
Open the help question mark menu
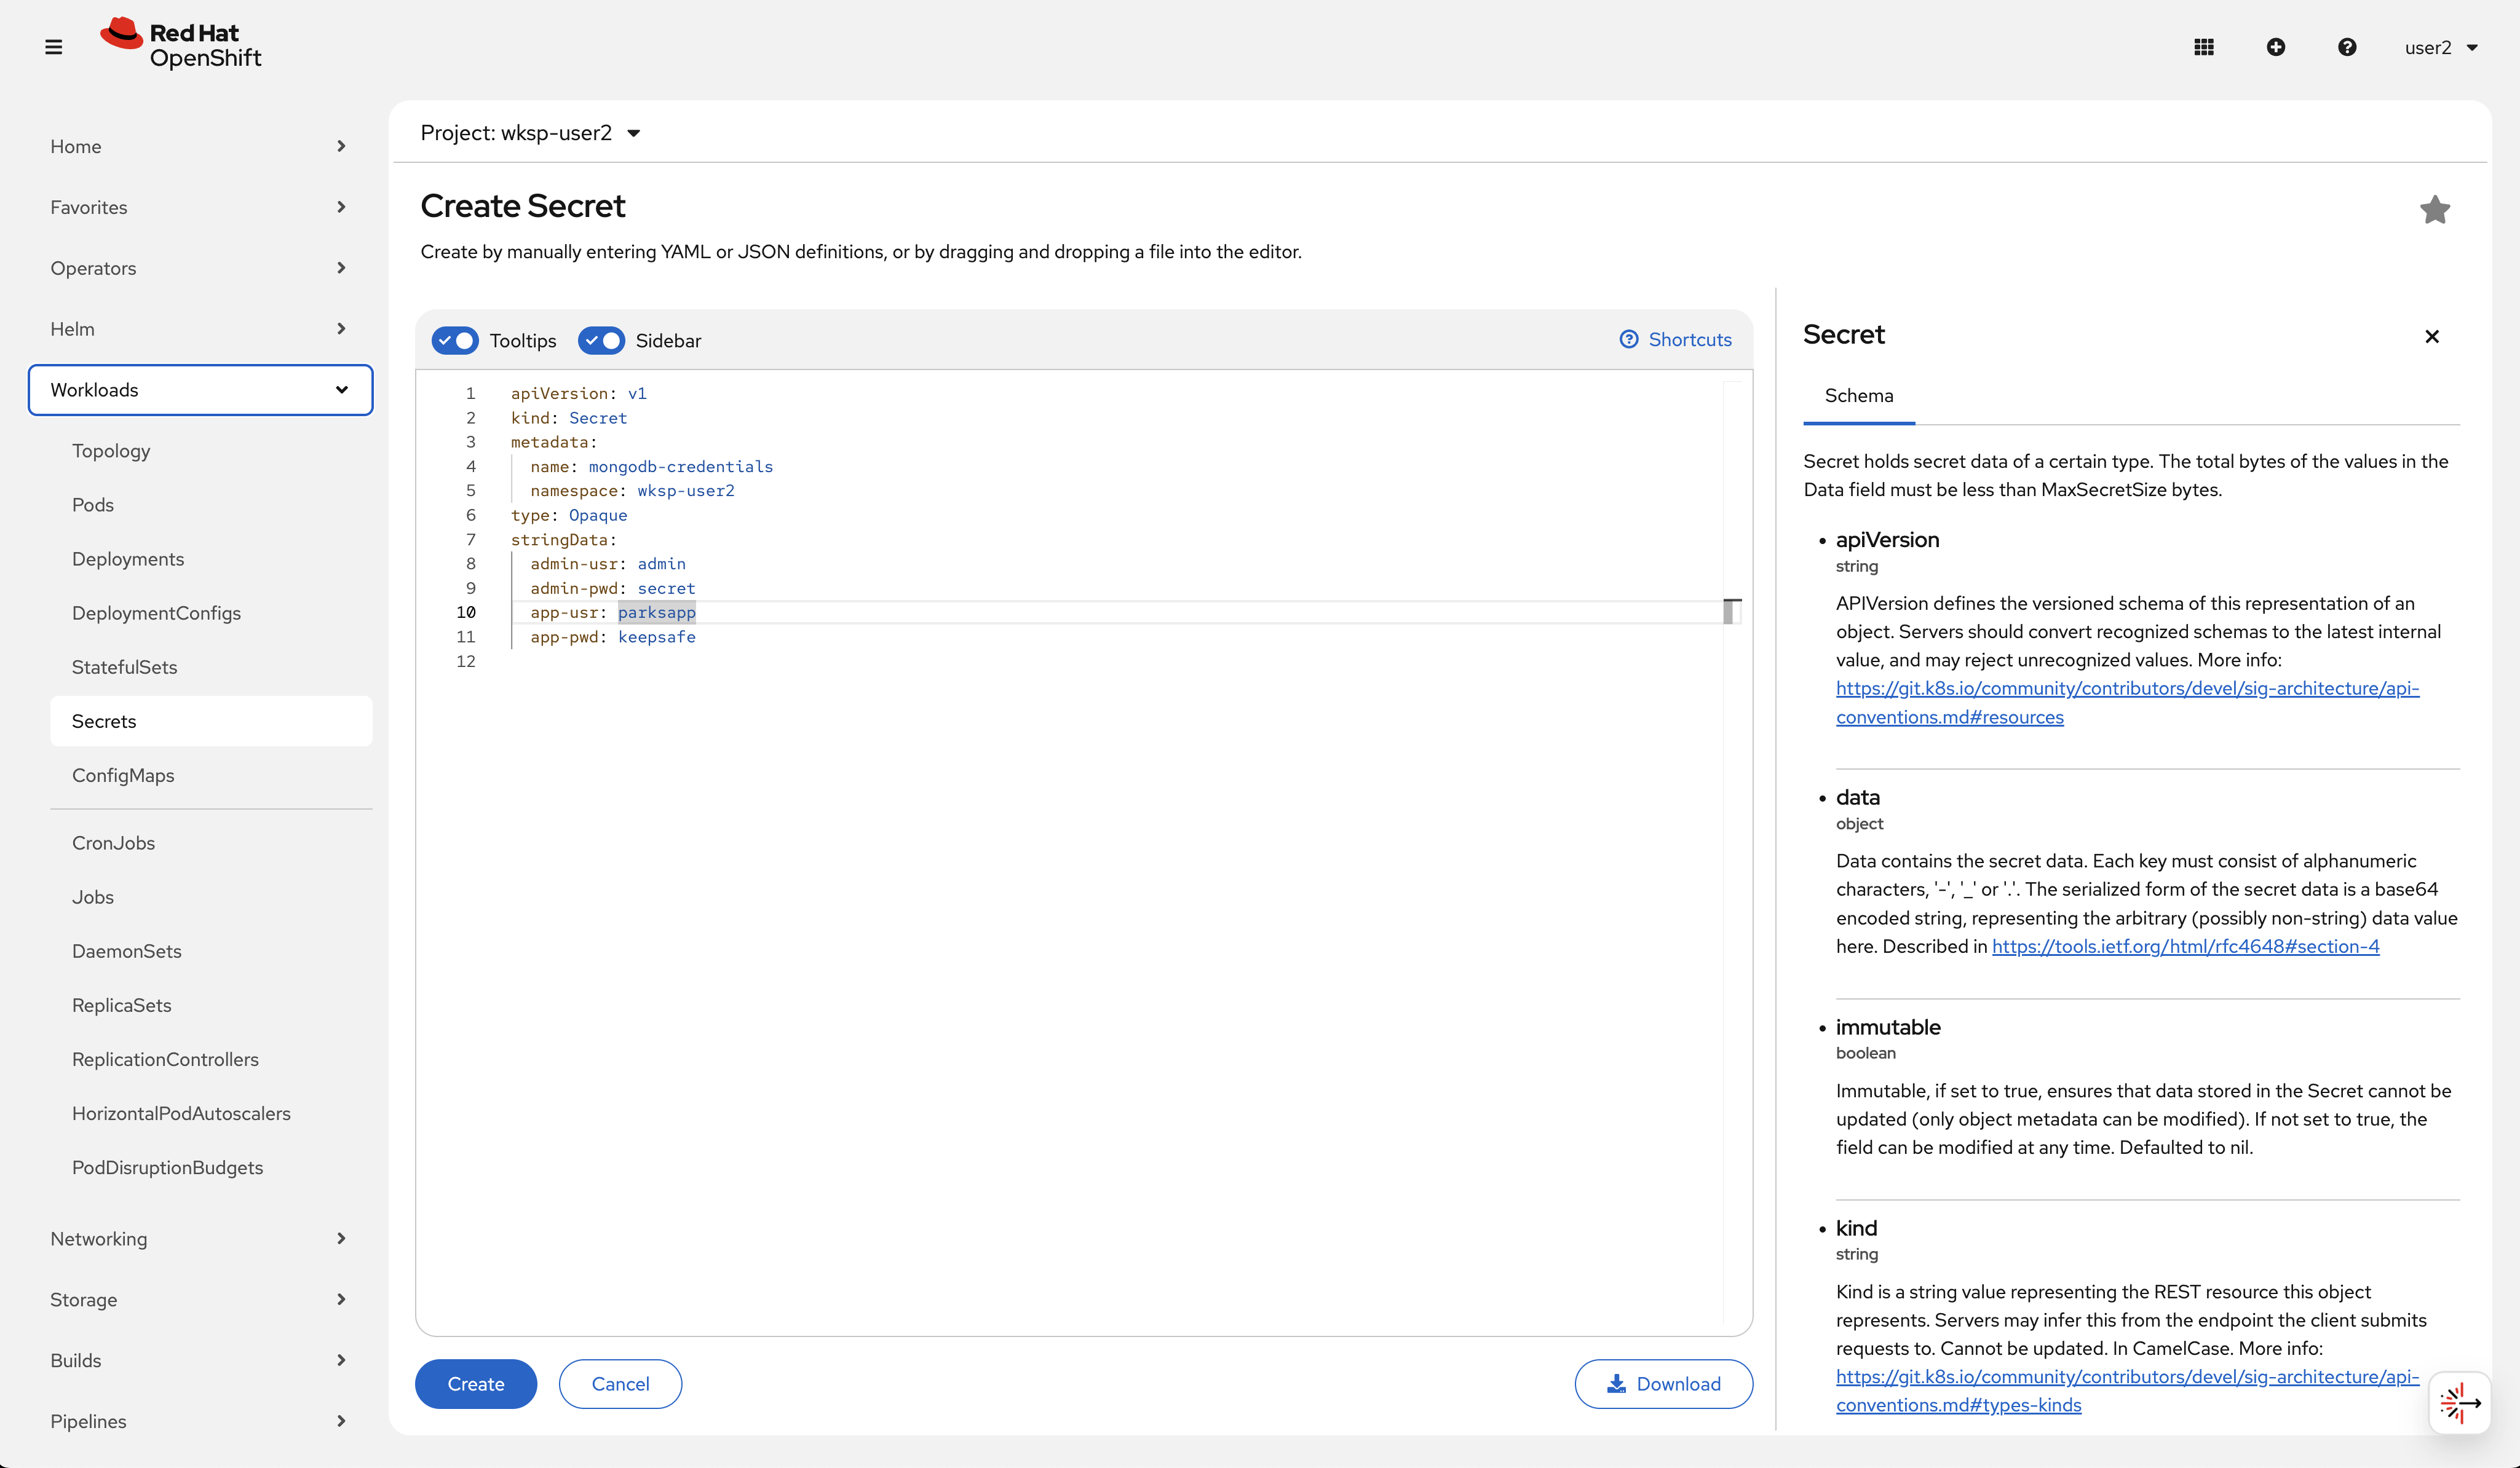pos(2347,47)
